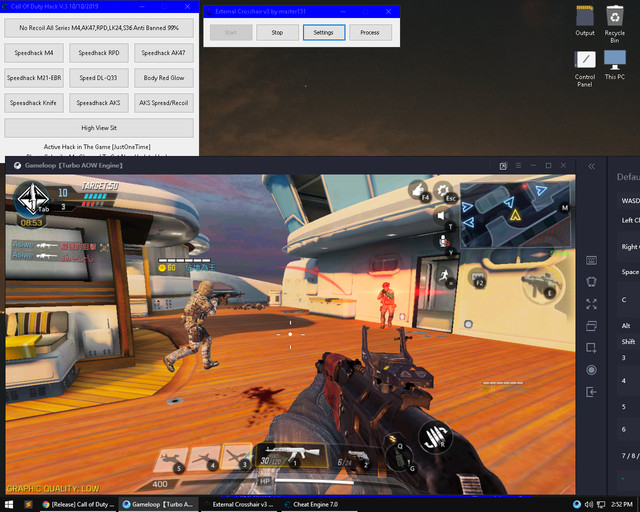Image resolution: width=640 pixels, height=512 pixels.
Task: Click Shift key mapping entry
Action: click(x=629, y=341)
